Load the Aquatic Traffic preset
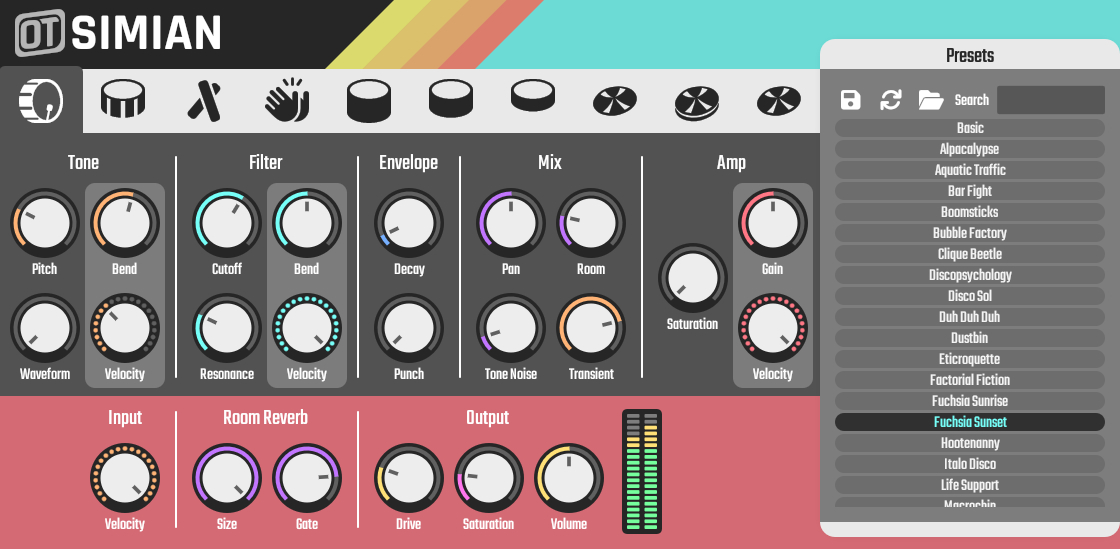The width and height of the screenshot is (1120, 549). 970,170
